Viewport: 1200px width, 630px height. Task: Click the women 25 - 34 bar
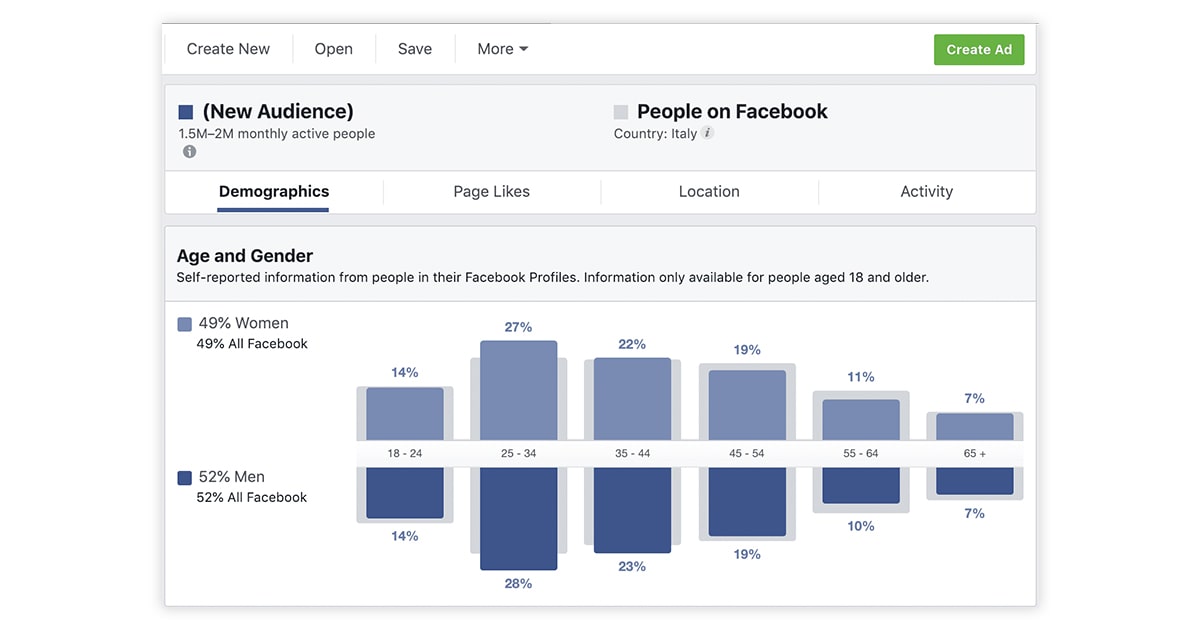click(518, 390)
